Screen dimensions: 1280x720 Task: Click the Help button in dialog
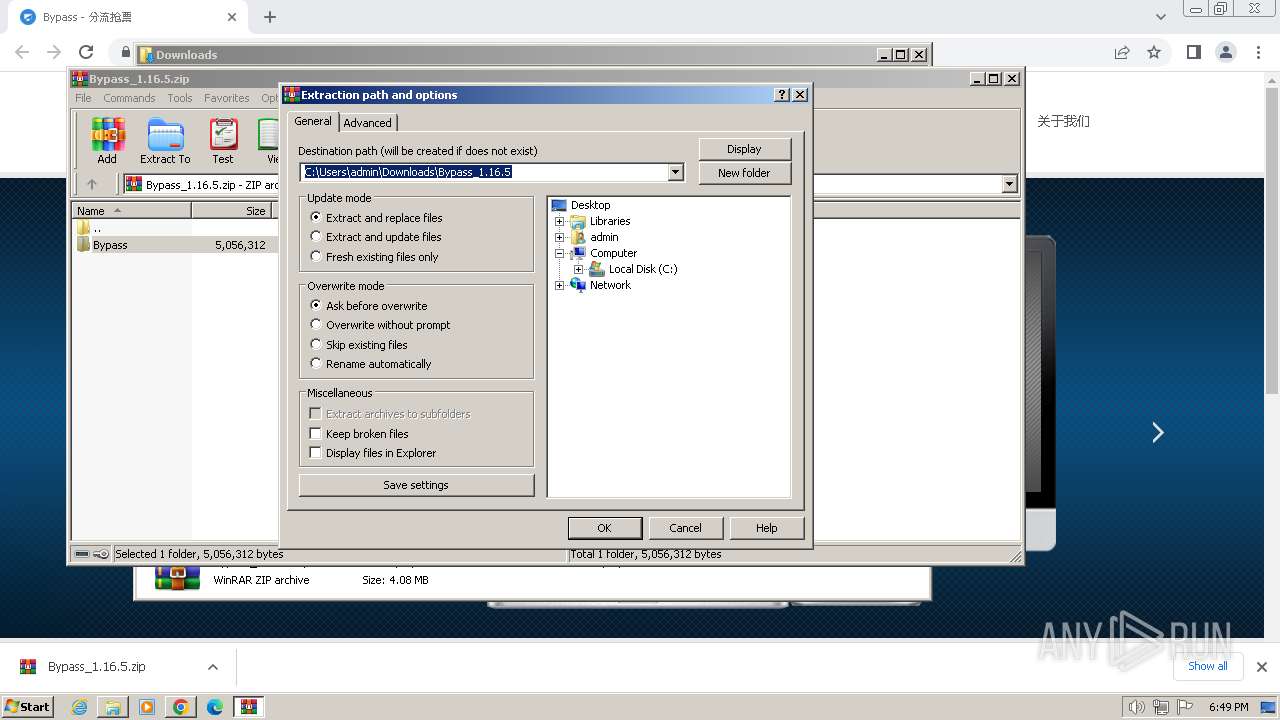tap(766, 528)
